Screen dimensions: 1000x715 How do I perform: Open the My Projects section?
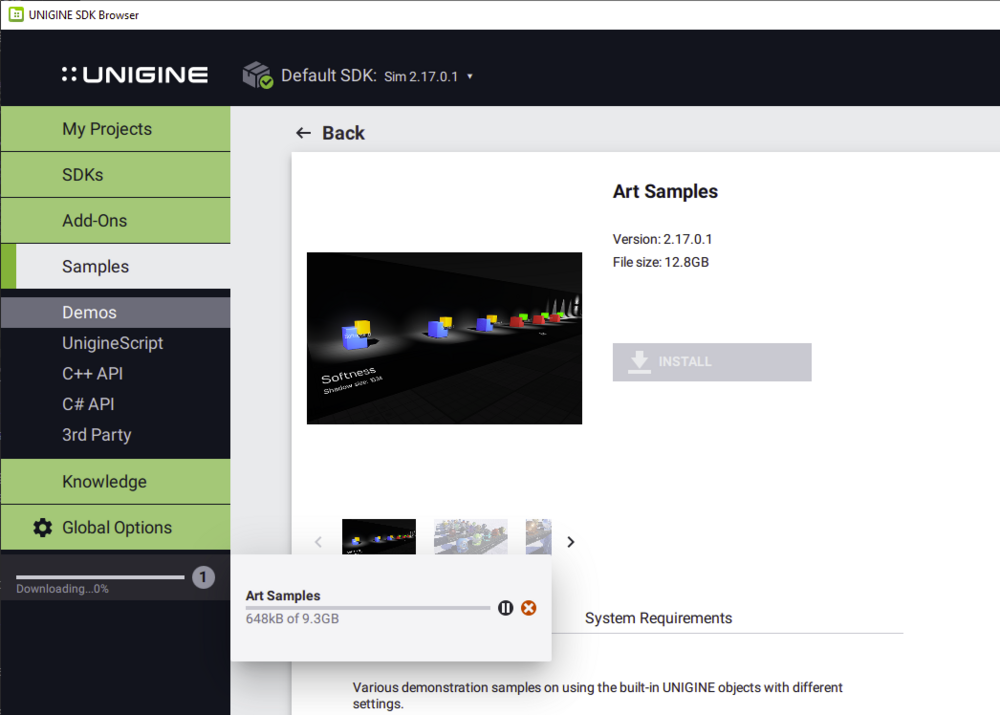pos(107,129)
